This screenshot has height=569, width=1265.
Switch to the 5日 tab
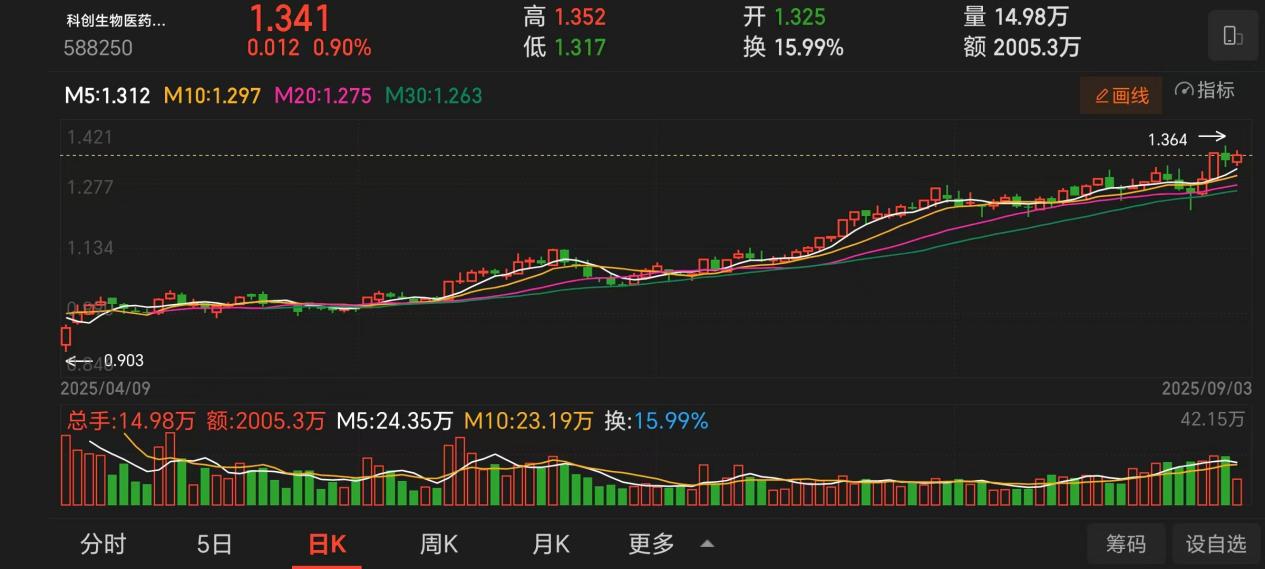pos(215,544)
